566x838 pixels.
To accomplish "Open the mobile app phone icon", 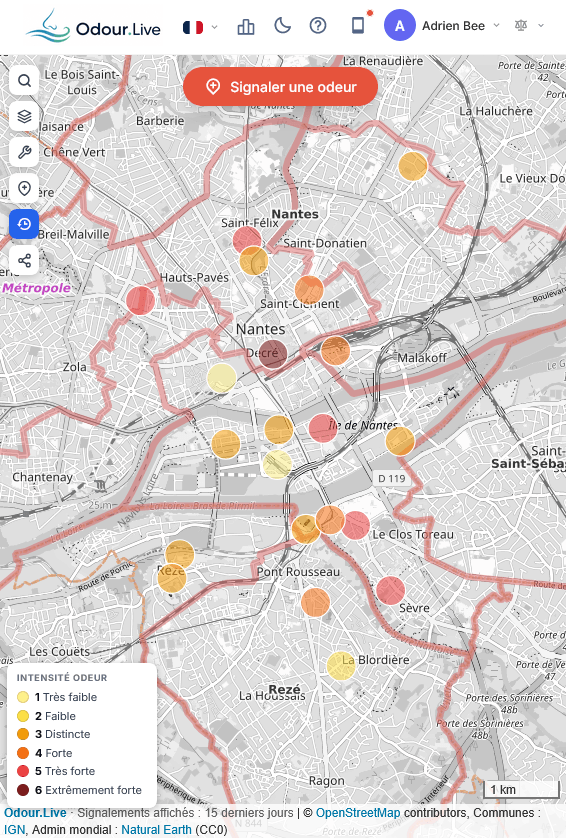I will click(x=358, y=25).
